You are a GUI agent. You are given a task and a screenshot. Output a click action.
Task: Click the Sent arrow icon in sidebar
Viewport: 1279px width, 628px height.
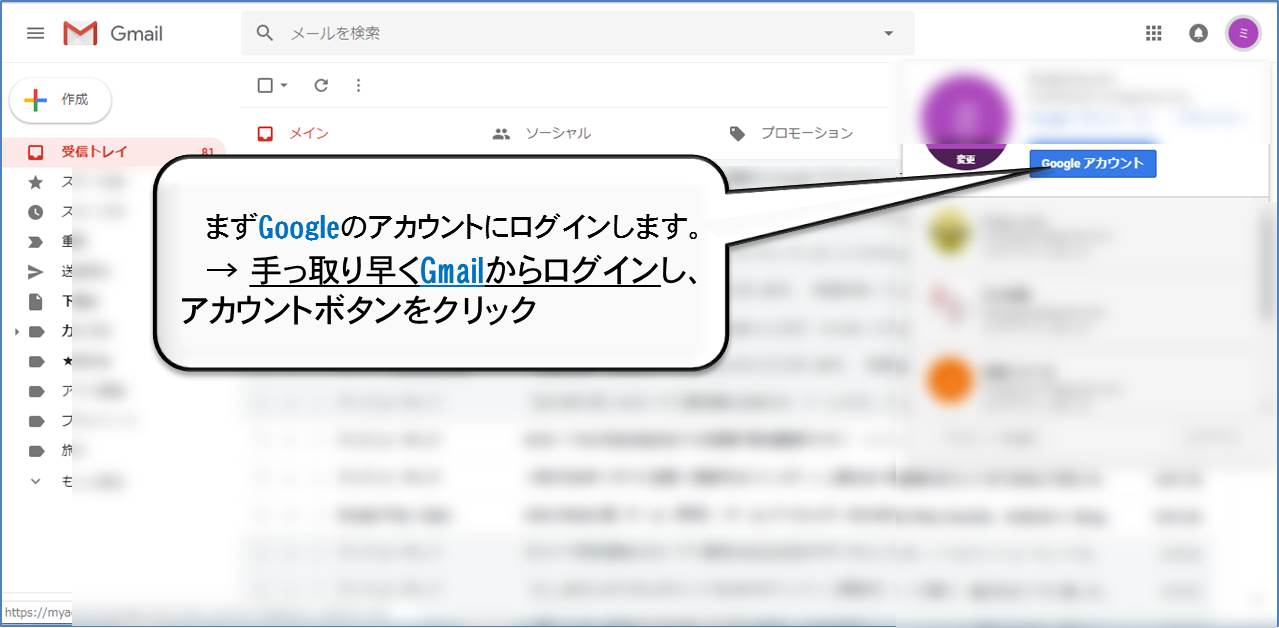[x=36, y=271]
